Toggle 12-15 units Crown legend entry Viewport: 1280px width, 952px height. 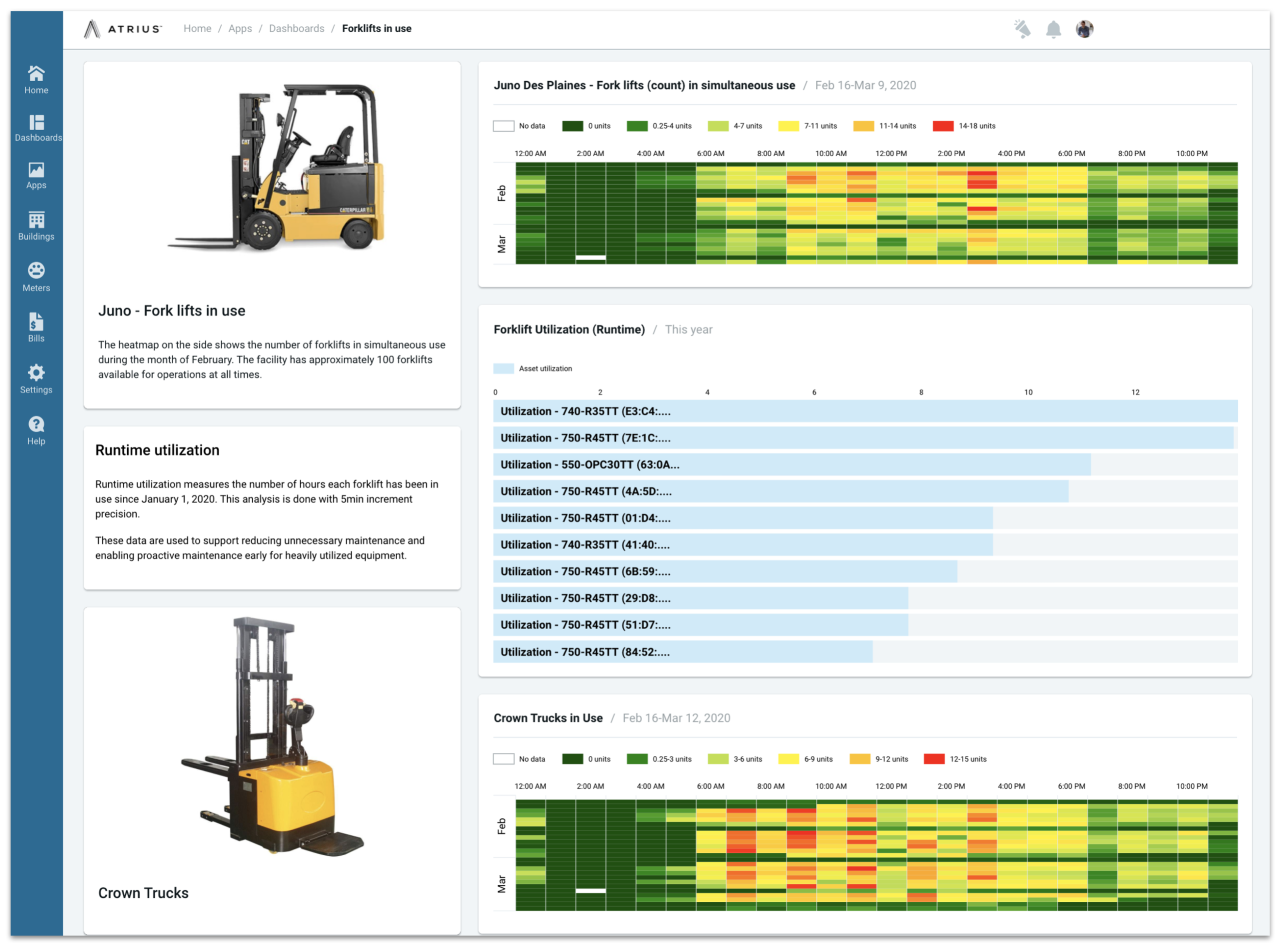click(955, 759)
